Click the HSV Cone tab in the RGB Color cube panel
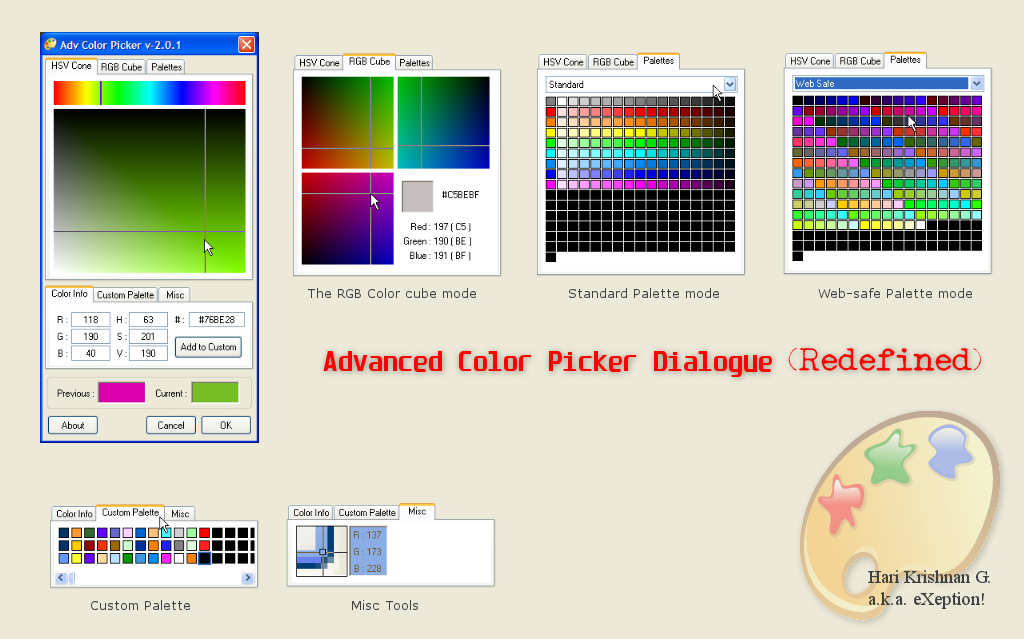This screenshot has width=1024, height=639. coord(319,63)
